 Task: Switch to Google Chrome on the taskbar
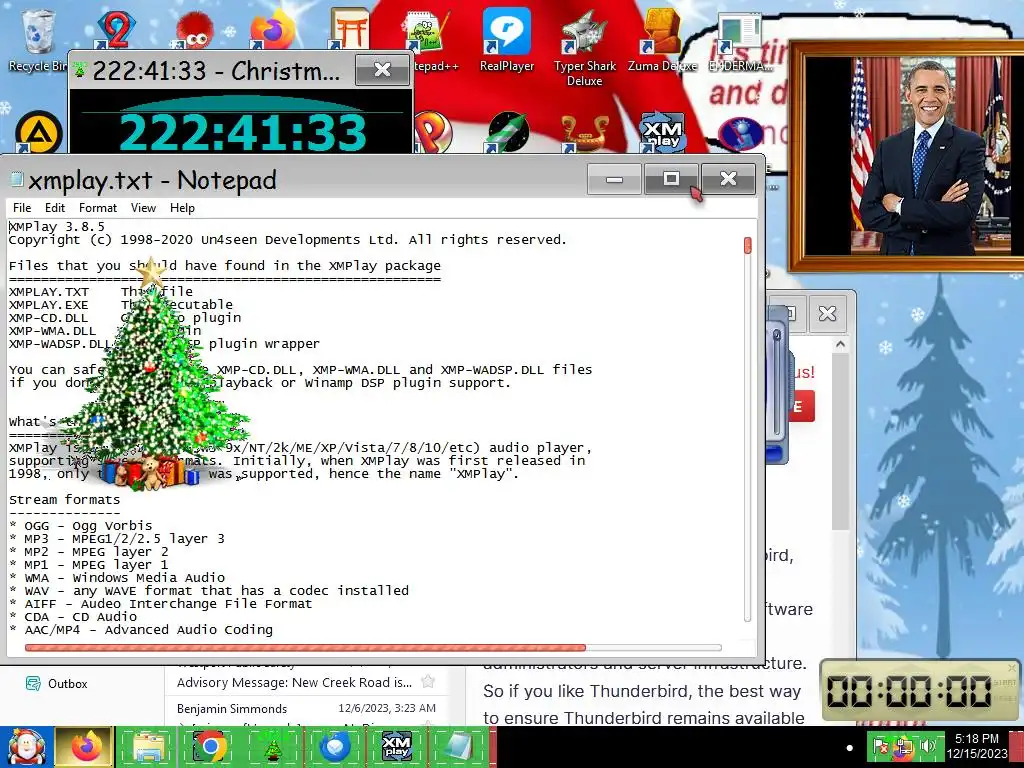click(210, 747)
